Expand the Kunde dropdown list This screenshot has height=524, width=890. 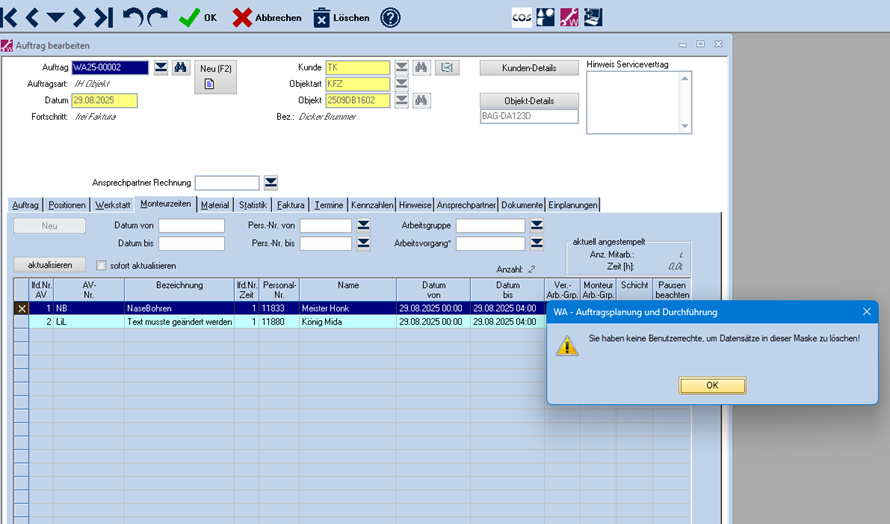401,68
